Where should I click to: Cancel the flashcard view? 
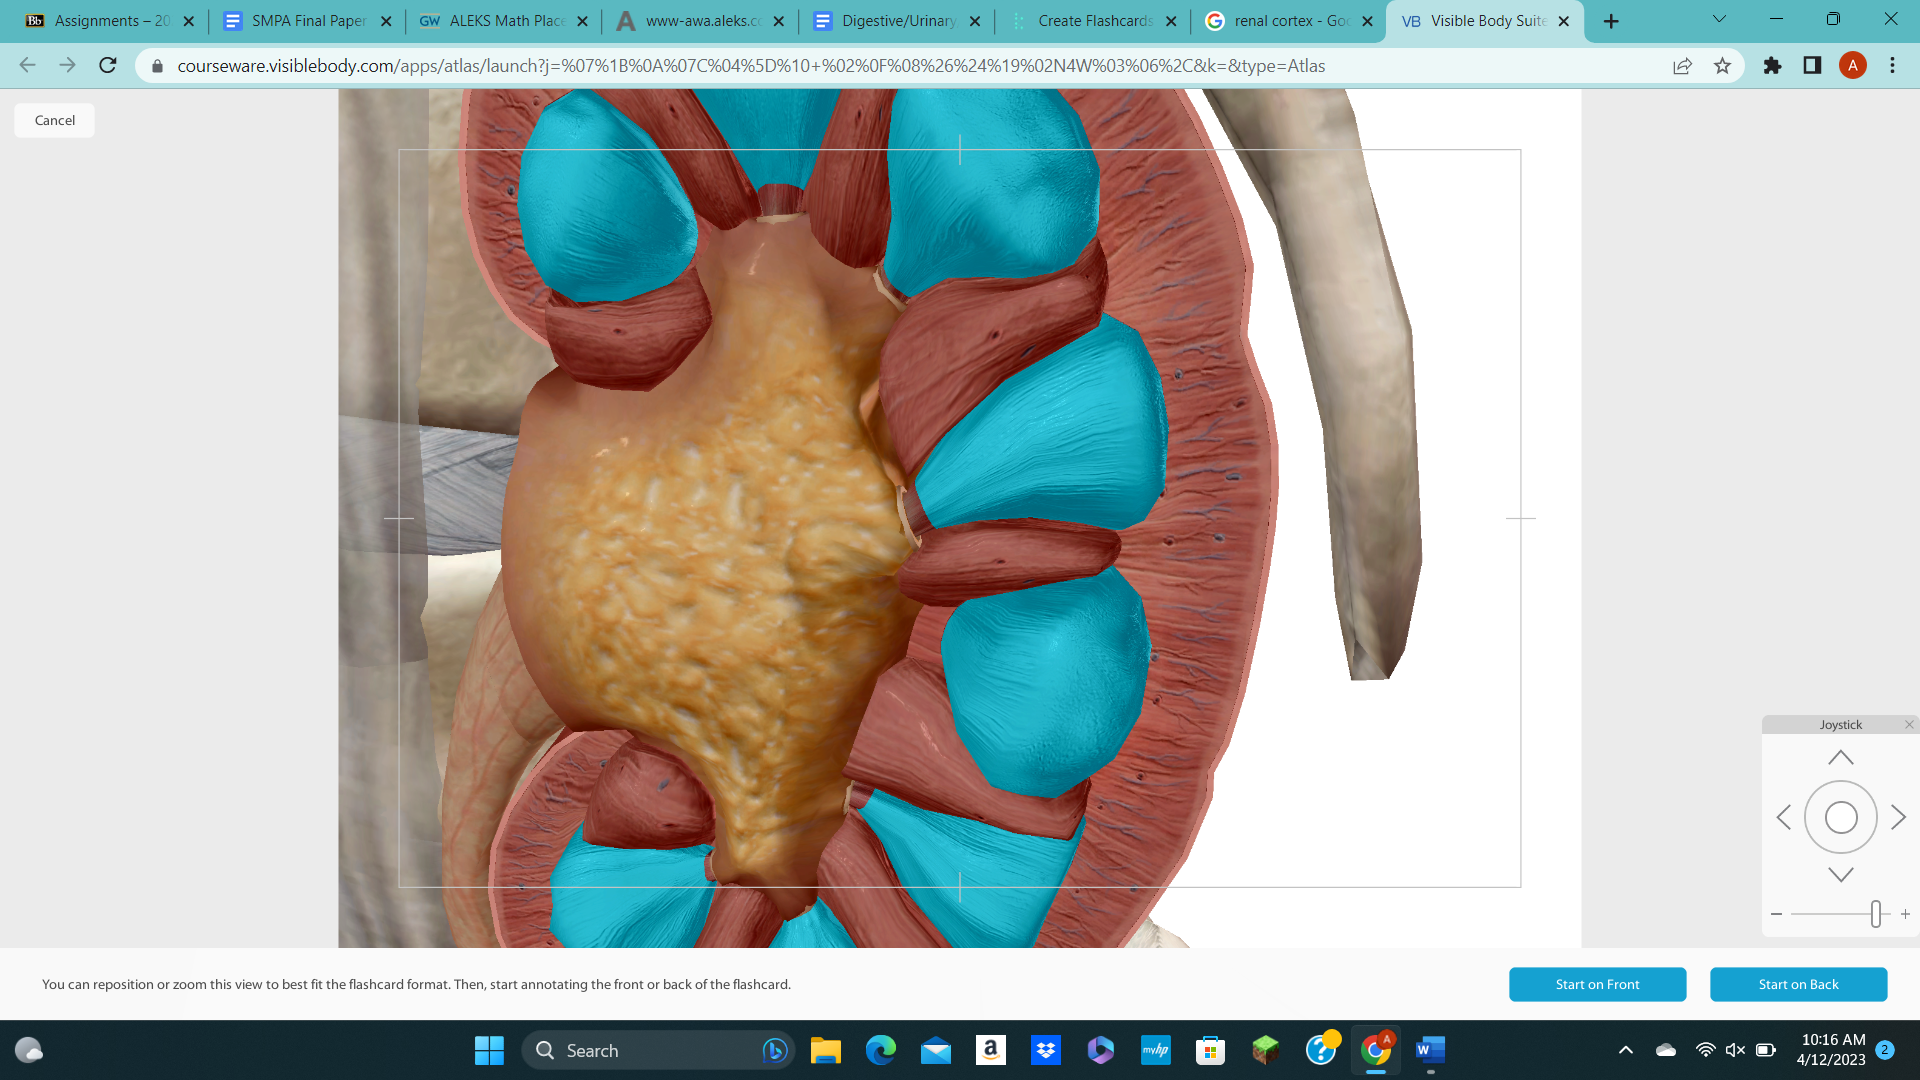tap(53, 119)
